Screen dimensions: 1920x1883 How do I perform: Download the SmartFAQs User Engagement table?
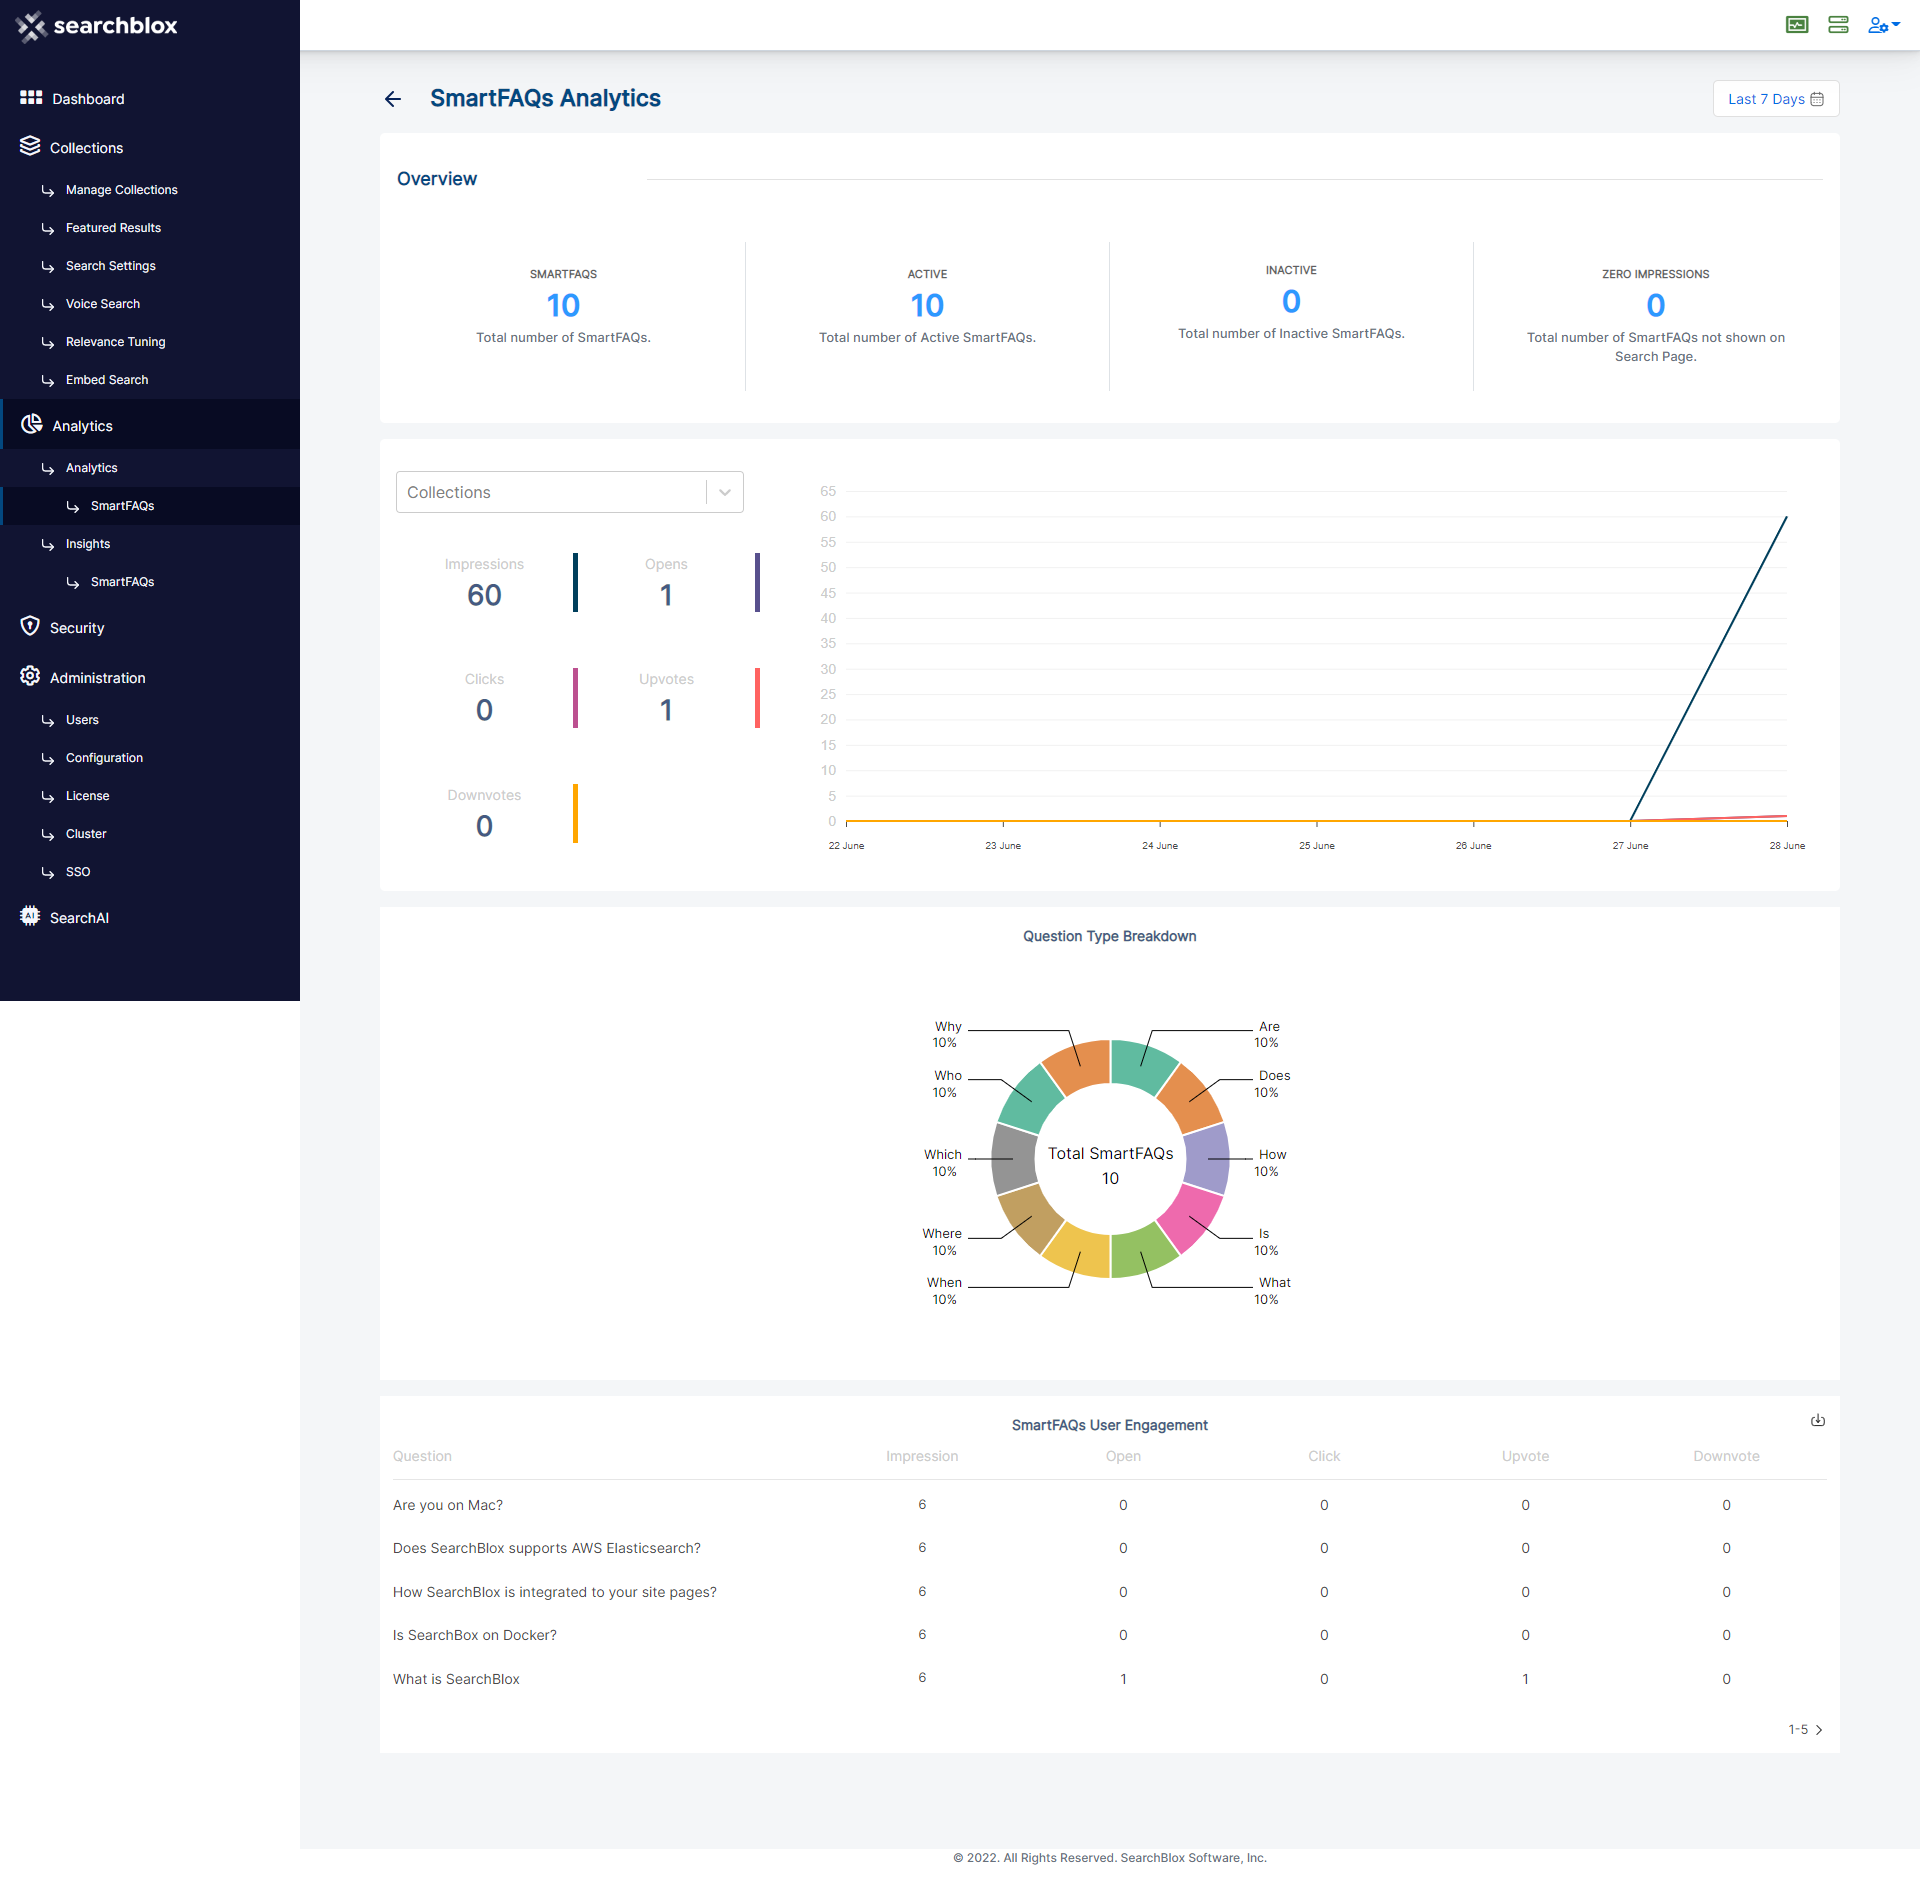coord(1817,1421)
